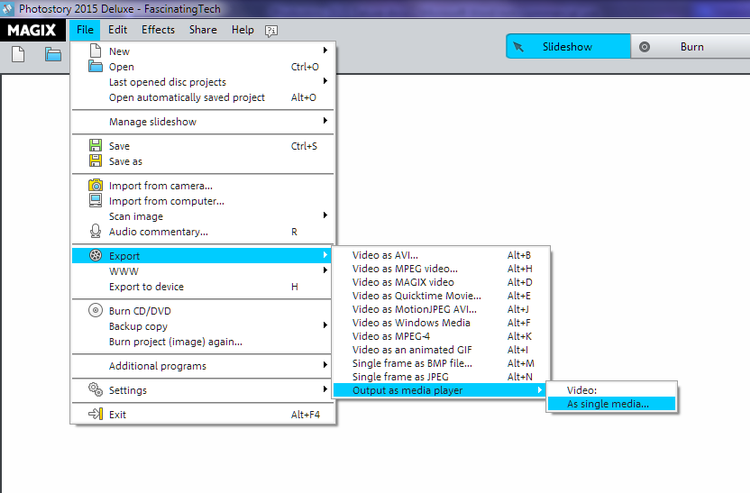
Task: Open the Share menu
Action: point(203,30)
